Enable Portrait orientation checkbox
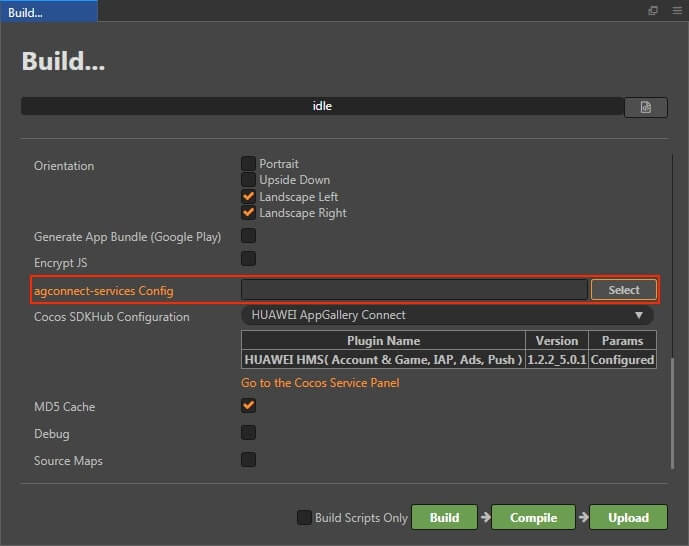The width and height of the screenshot is (689, 546). [x=248, y=163]
